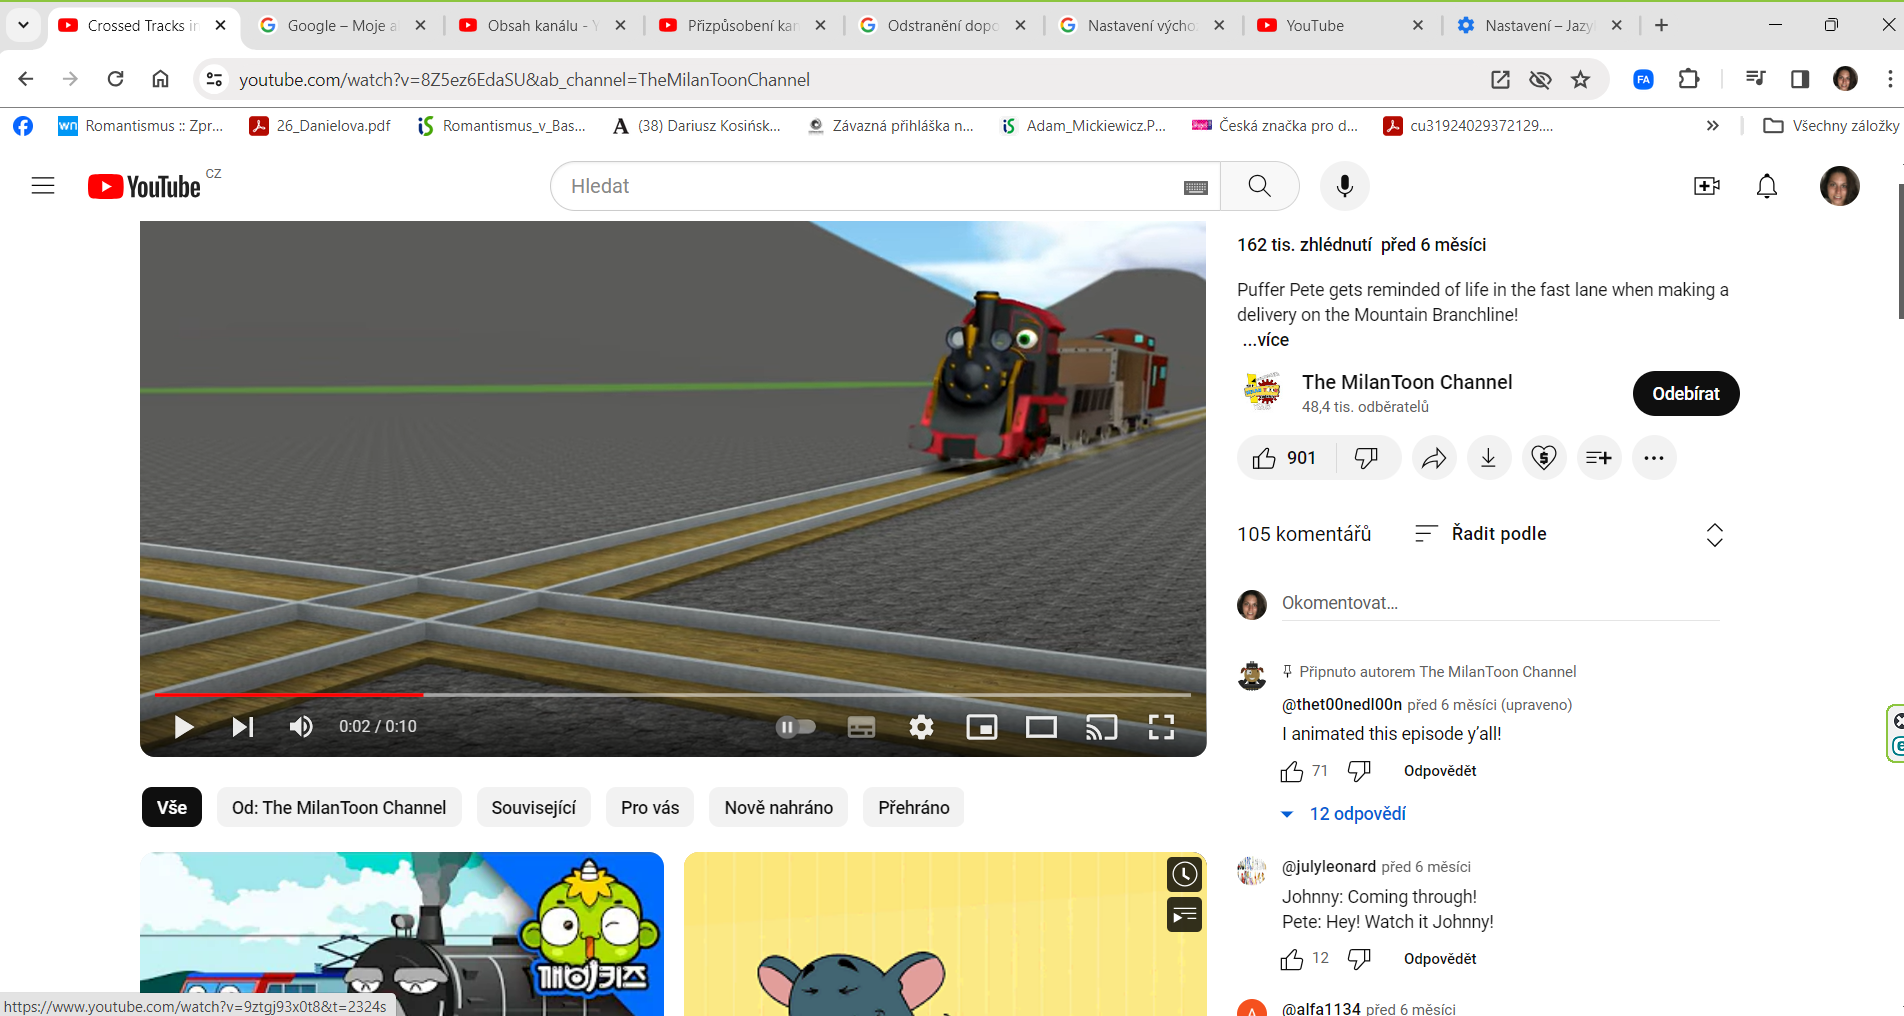
Task: Open the on-screen keyboard in search box
Action: (x=1196, y=187)
